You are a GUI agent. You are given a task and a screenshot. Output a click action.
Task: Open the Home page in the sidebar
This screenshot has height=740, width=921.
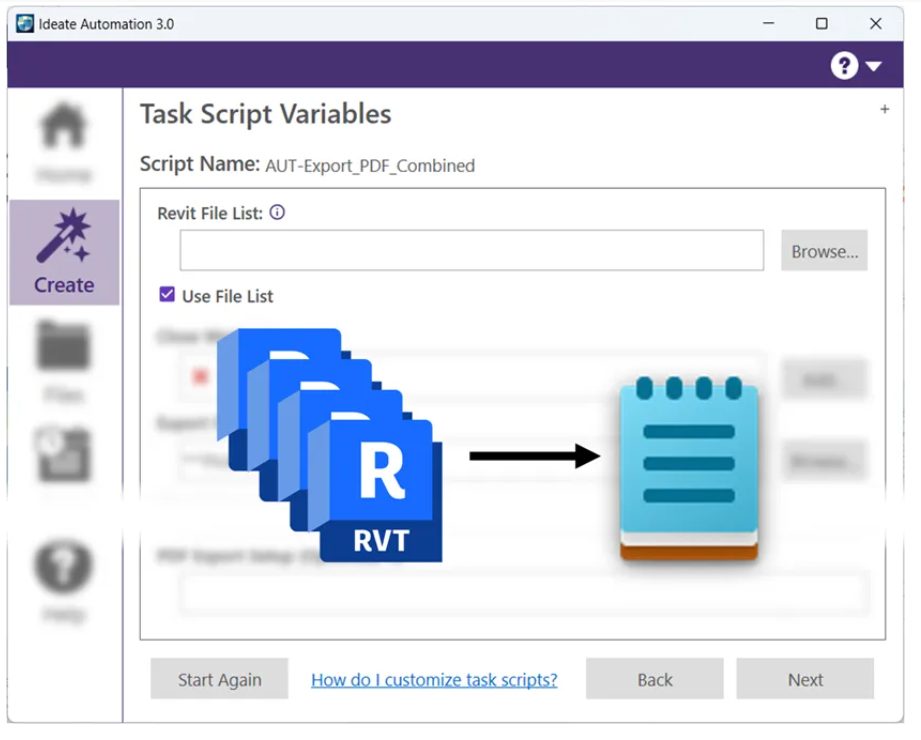click(x=64, y=143)
